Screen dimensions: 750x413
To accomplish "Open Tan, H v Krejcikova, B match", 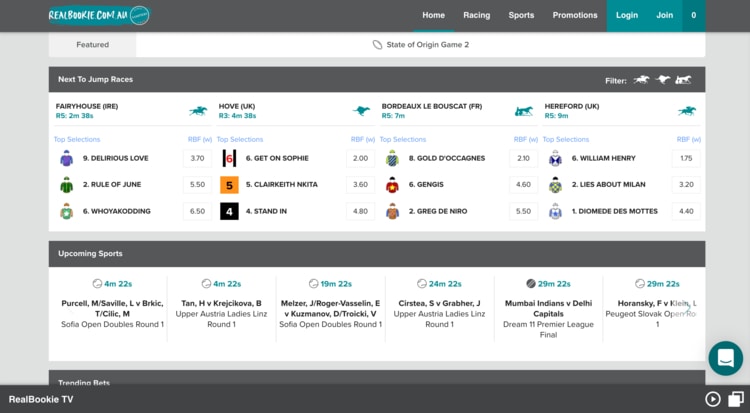I will point(221,309).
